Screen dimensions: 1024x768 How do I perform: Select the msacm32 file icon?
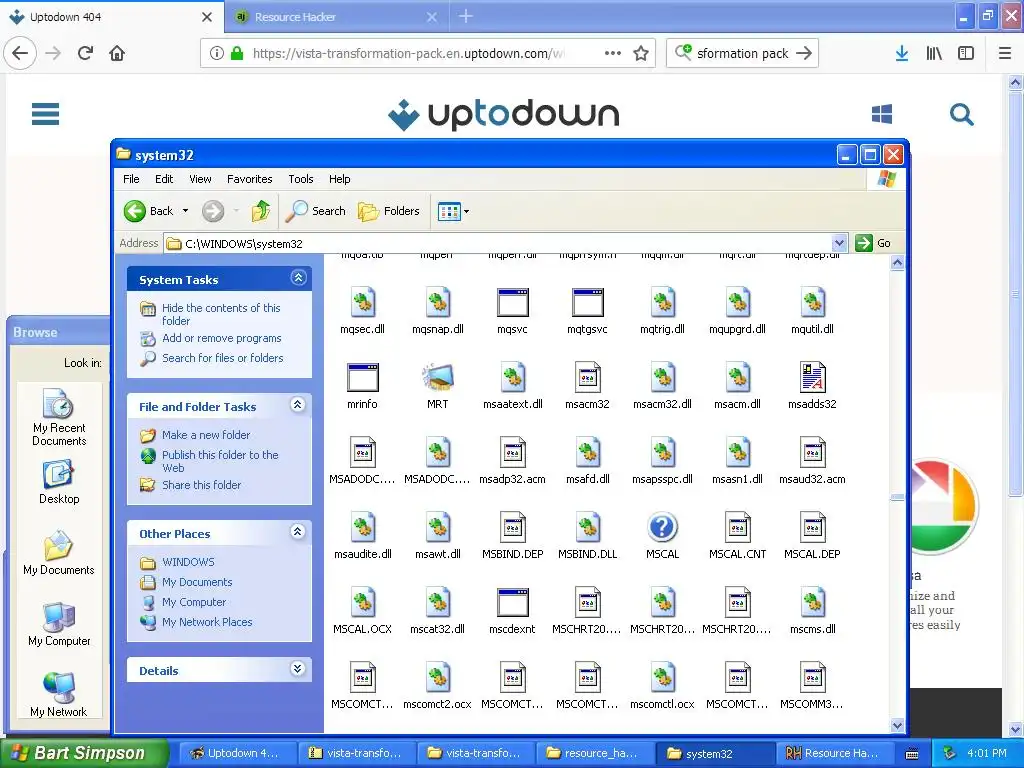(588, 377)
